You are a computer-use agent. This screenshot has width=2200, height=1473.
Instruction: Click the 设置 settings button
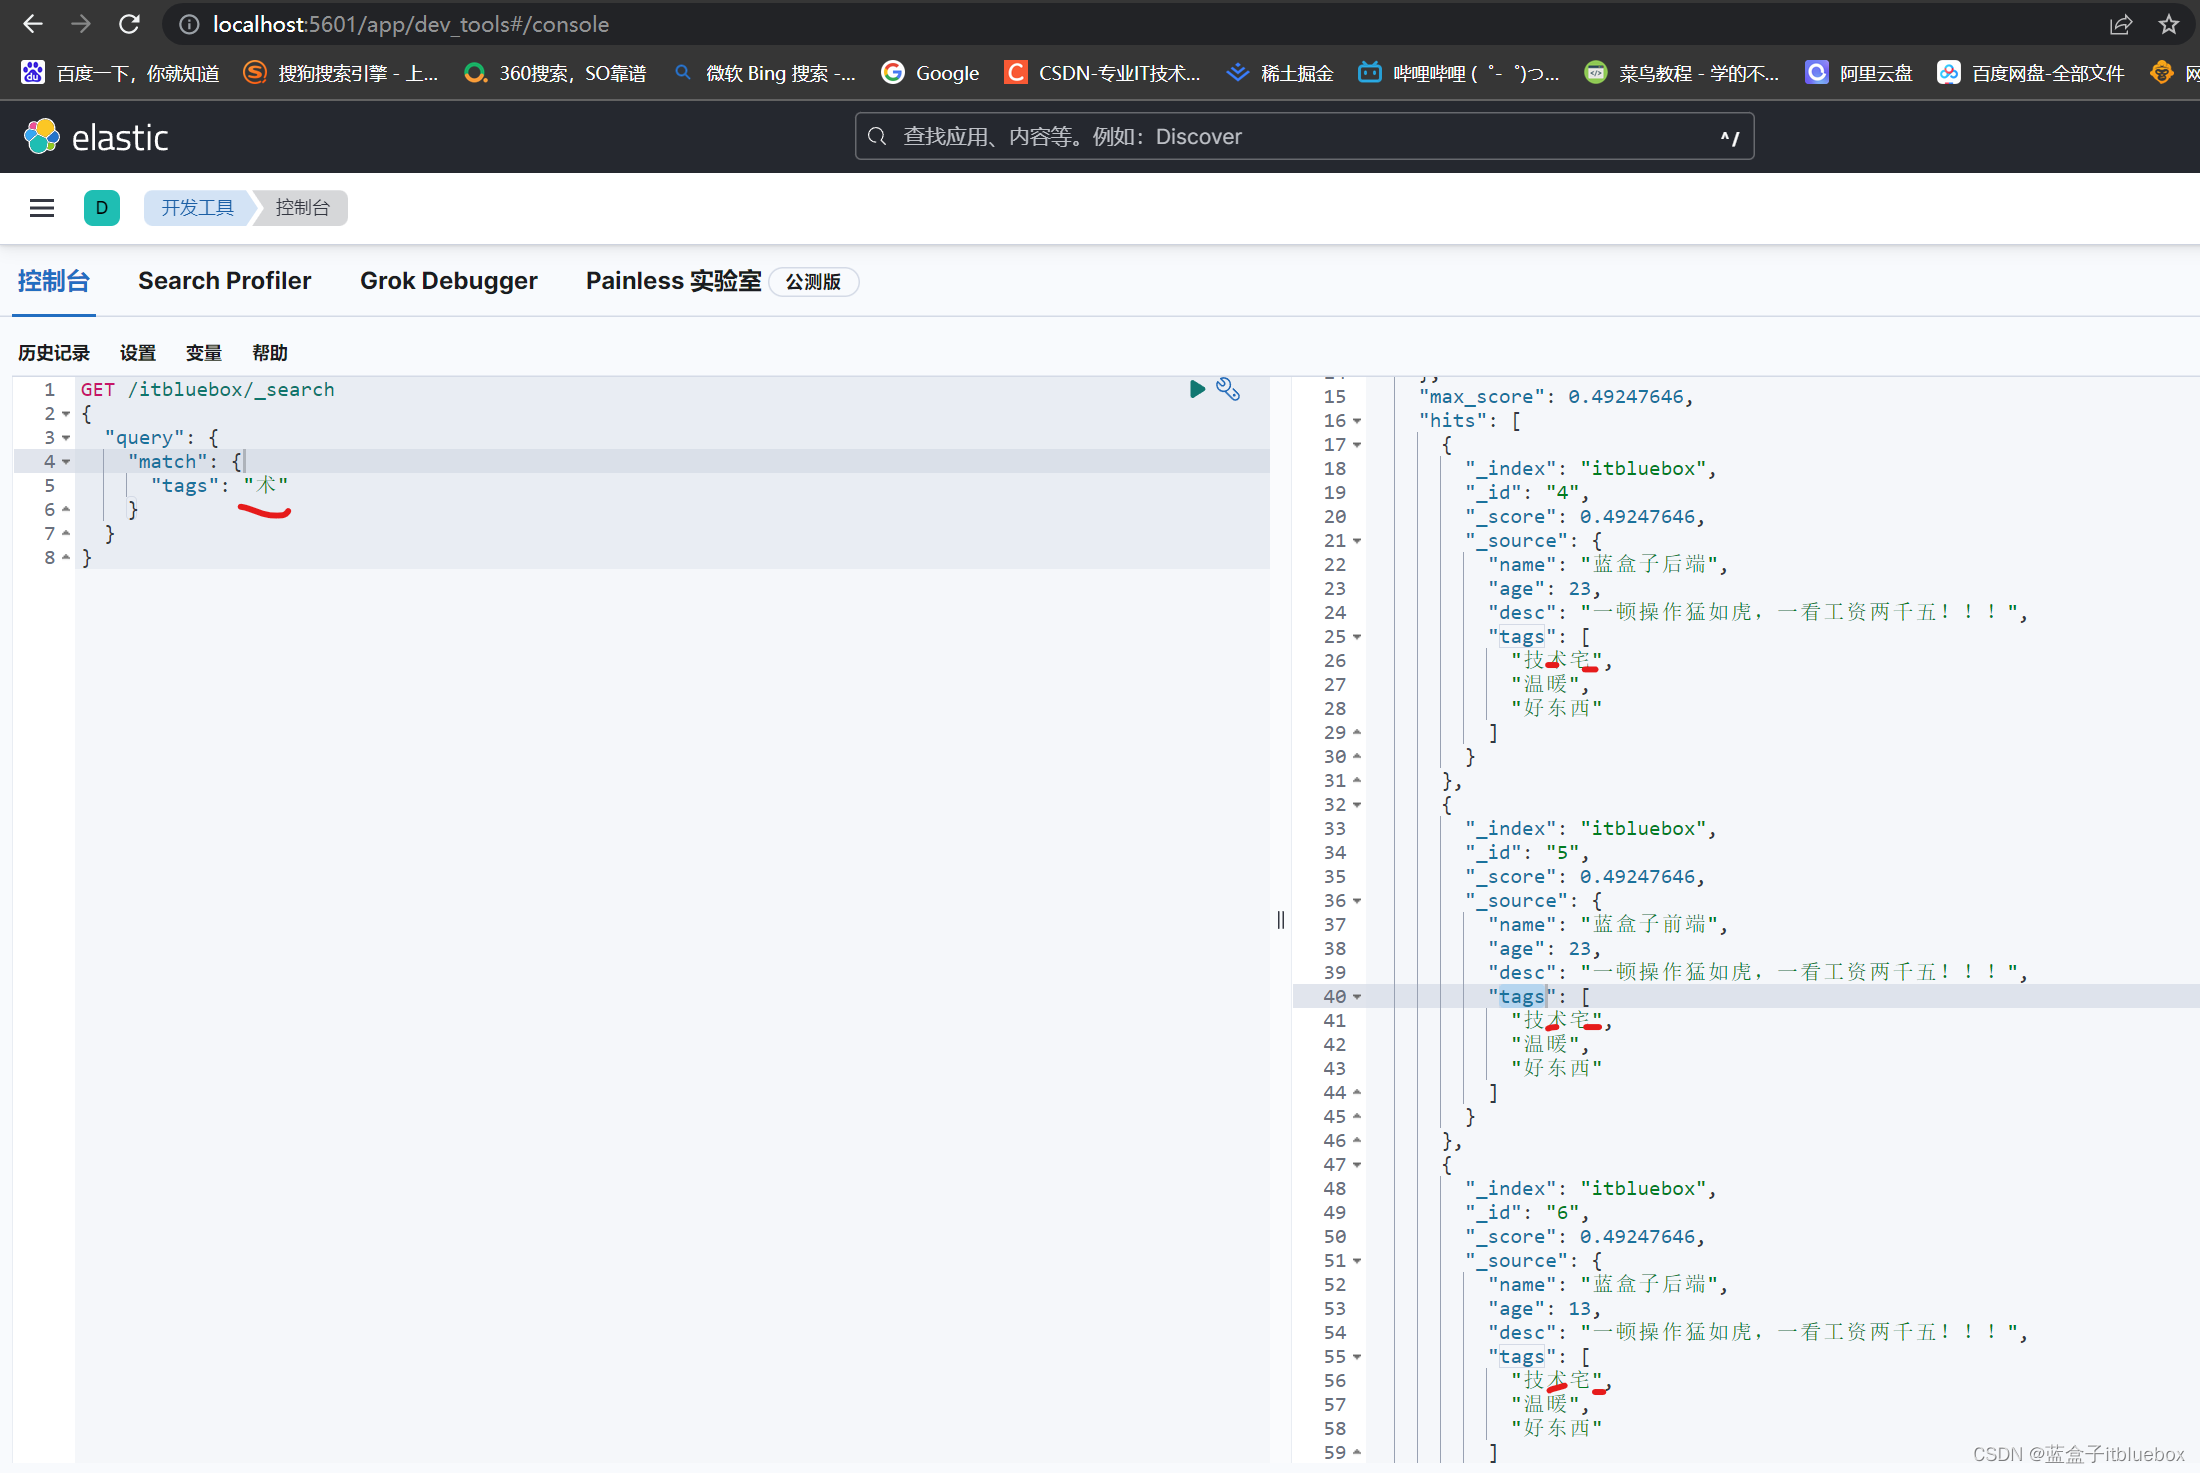point(138,353)
